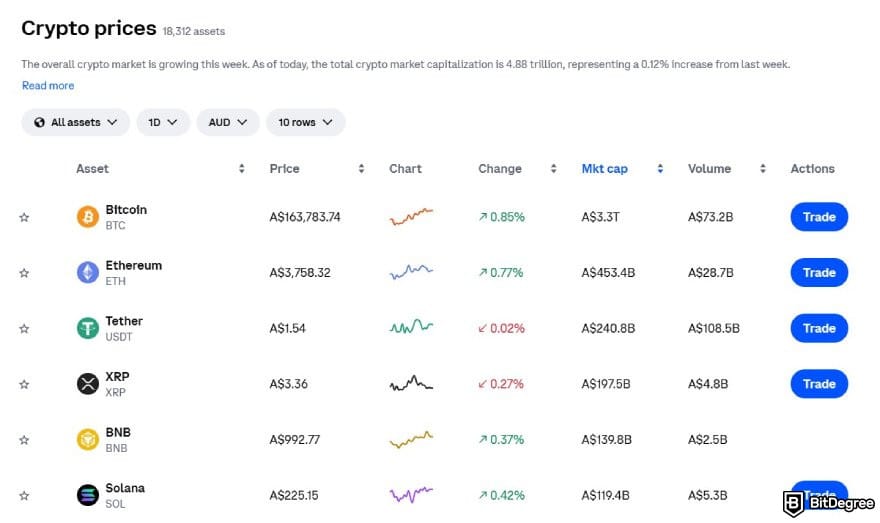Open the Bitcoin price sparkline chart
Image resolution: width=880 pixels, height=523 pixels.
tap(411, 217)
